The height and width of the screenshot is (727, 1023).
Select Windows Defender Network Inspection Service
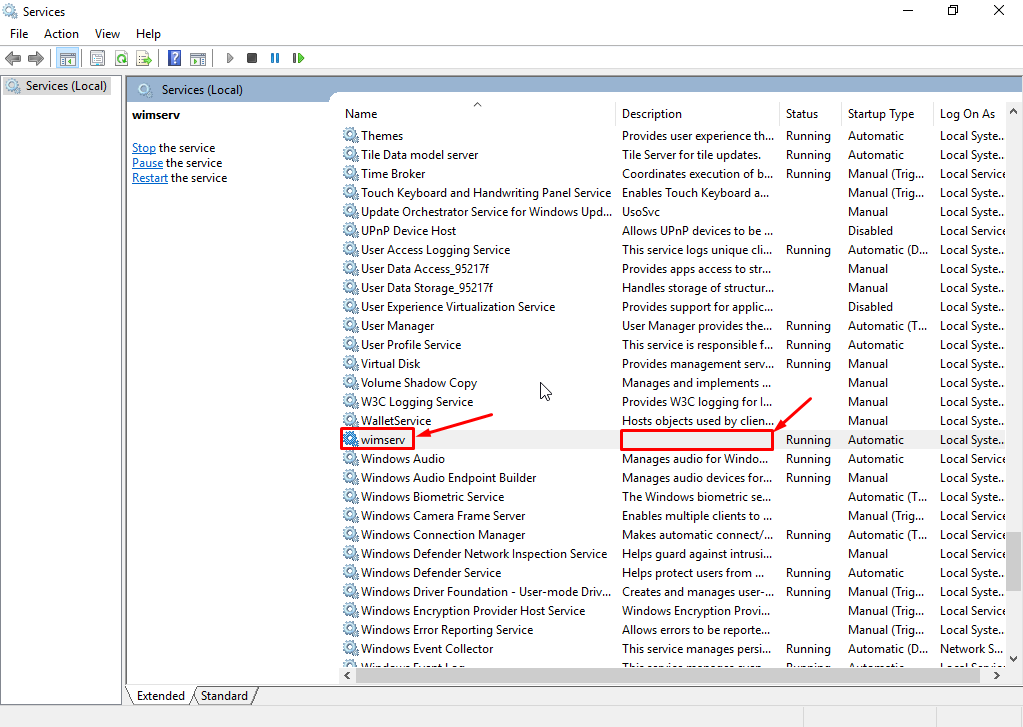click(673, 553)
